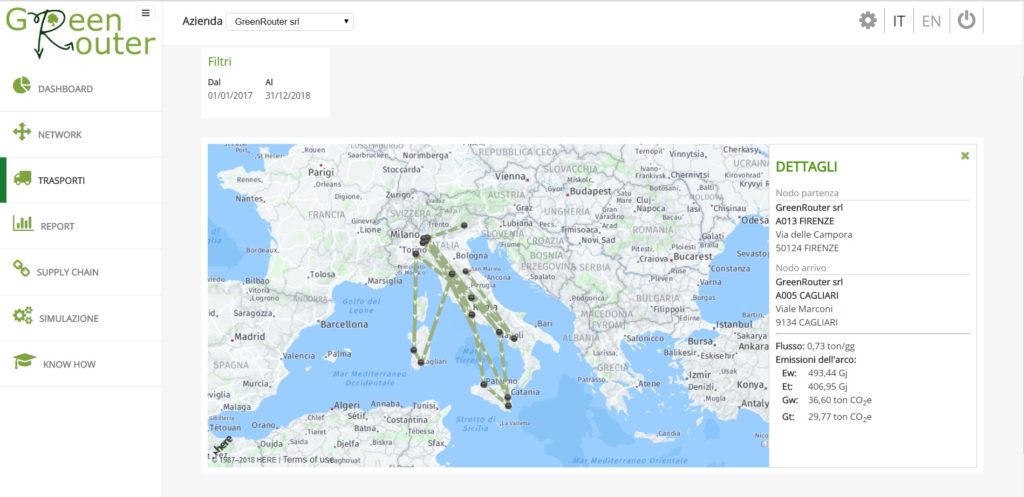Viewport: 1024px width, 497px height.
Task: Open the Terms of use link
Action: click(x=309, y=460)
